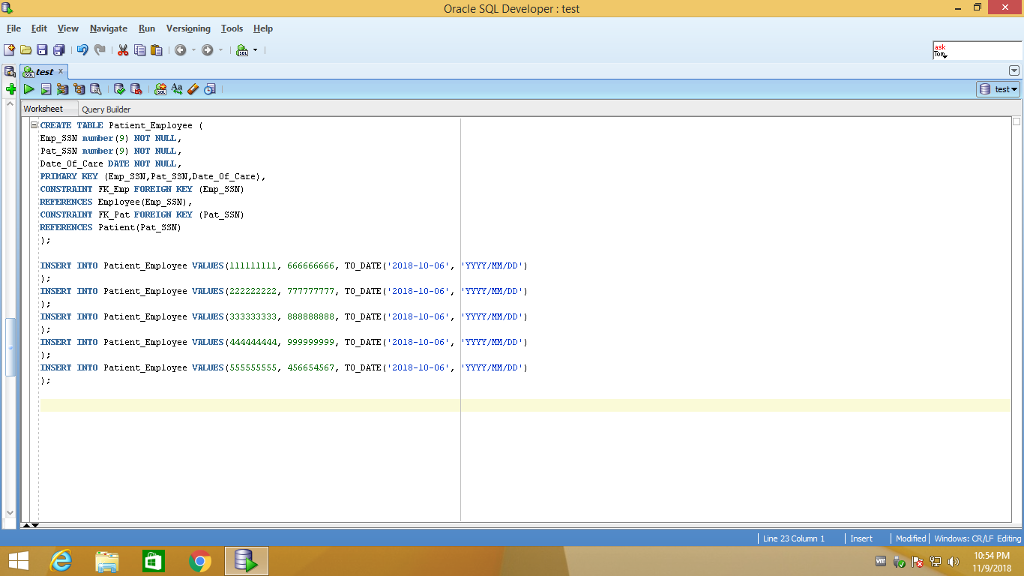Click the Copy icon
Viewport: 1024px width, 576px height.
[x=140, y=50]
